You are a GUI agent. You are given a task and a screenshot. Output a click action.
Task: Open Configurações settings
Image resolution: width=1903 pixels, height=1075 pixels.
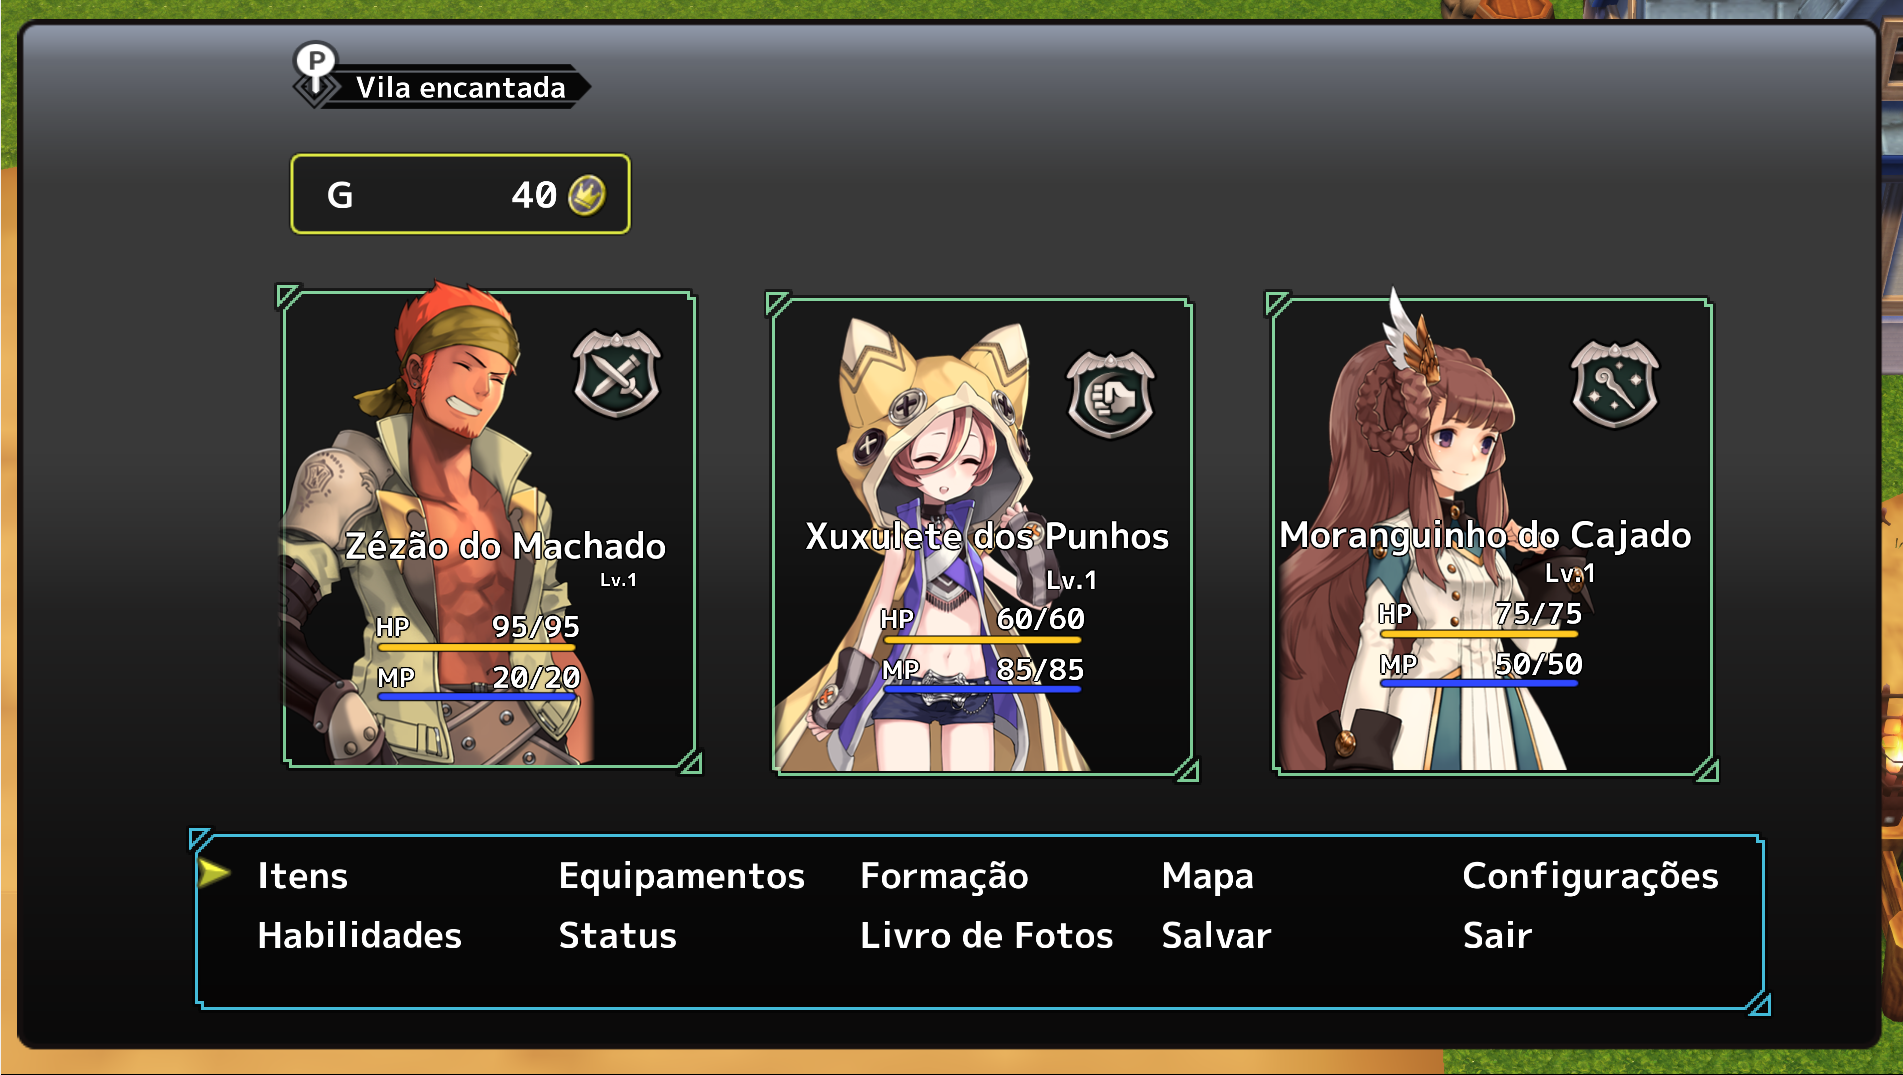(x=1590, y=876)
